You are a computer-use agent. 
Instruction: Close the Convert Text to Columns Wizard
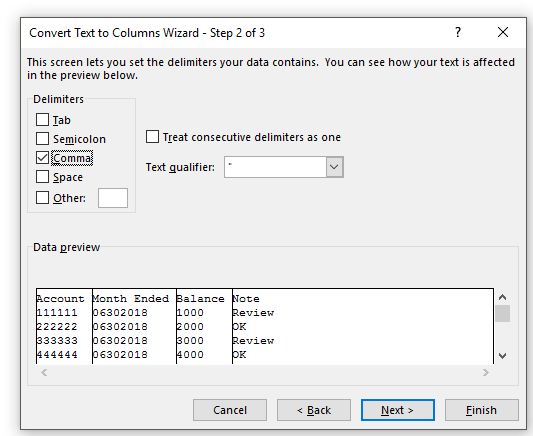503,33
